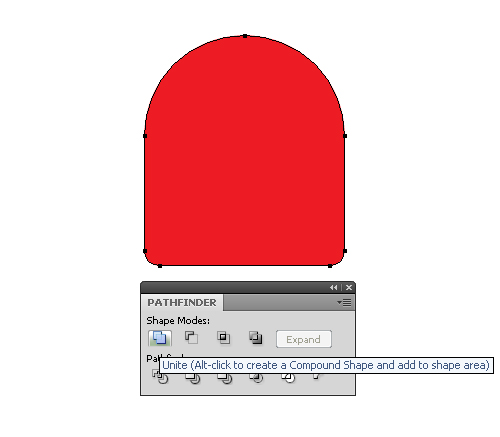Apply the Exclude shape mode

(256, 338)
